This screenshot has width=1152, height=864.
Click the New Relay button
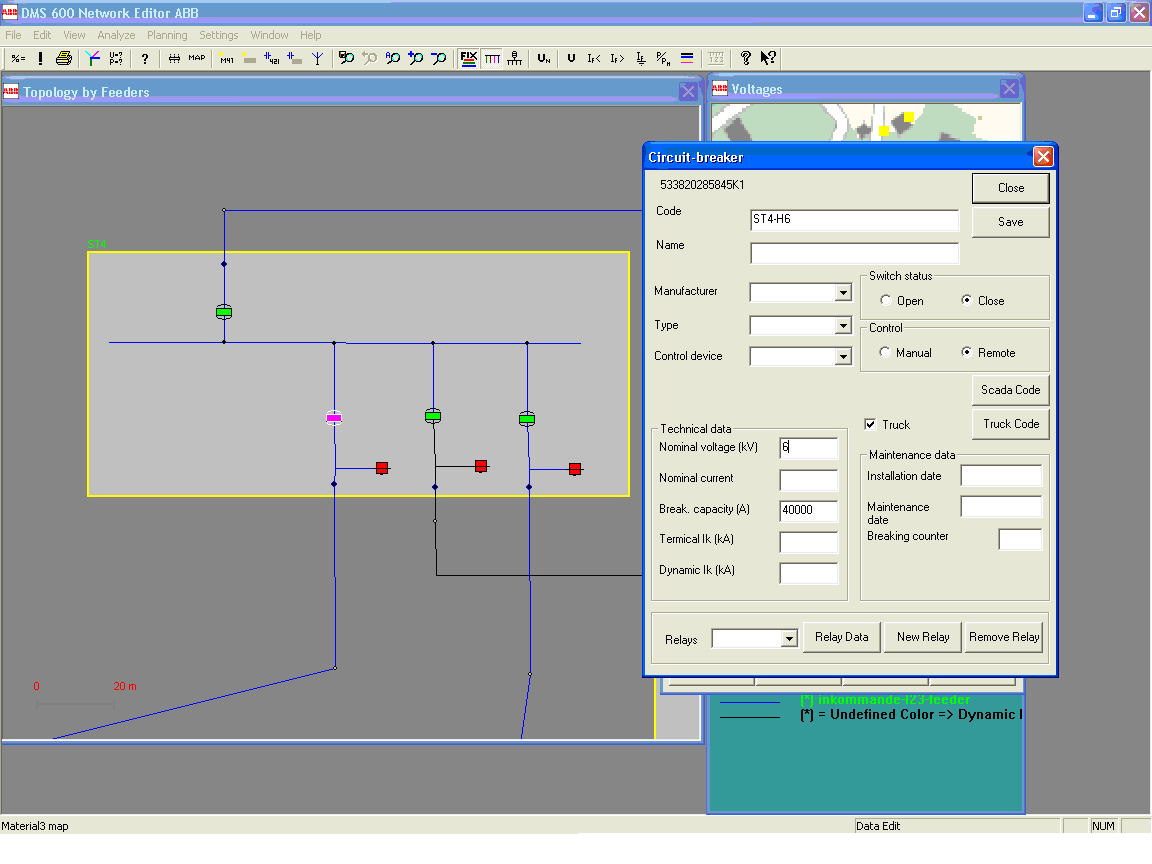click(x=923, y=637)
